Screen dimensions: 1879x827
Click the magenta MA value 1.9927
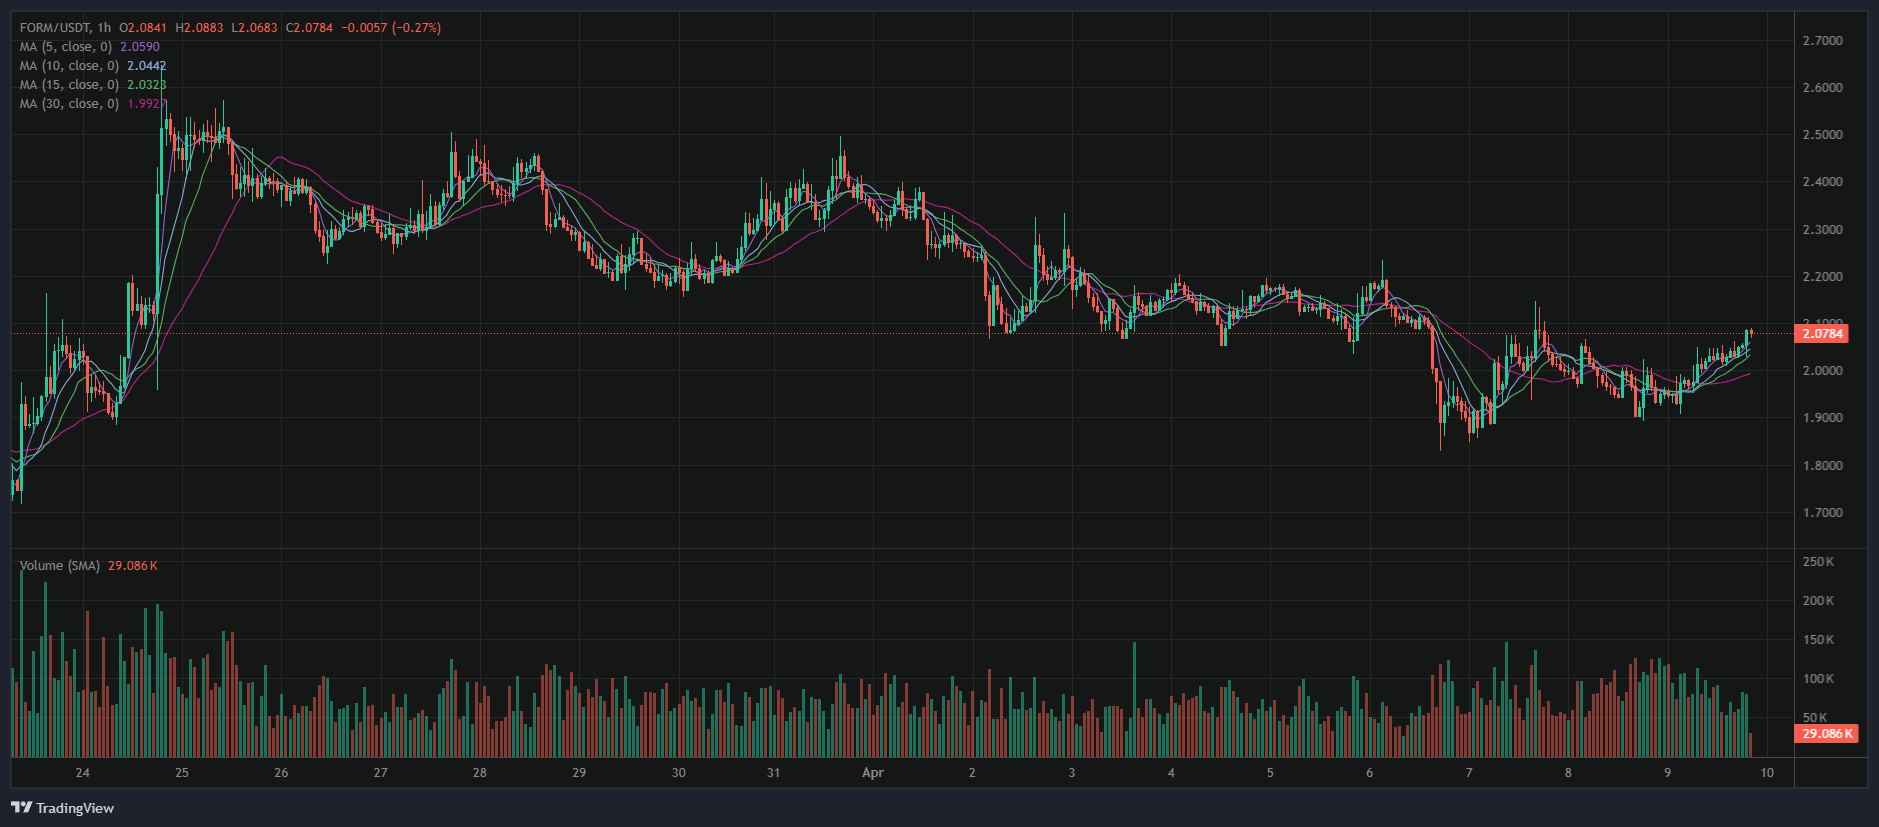pos(147,103)
